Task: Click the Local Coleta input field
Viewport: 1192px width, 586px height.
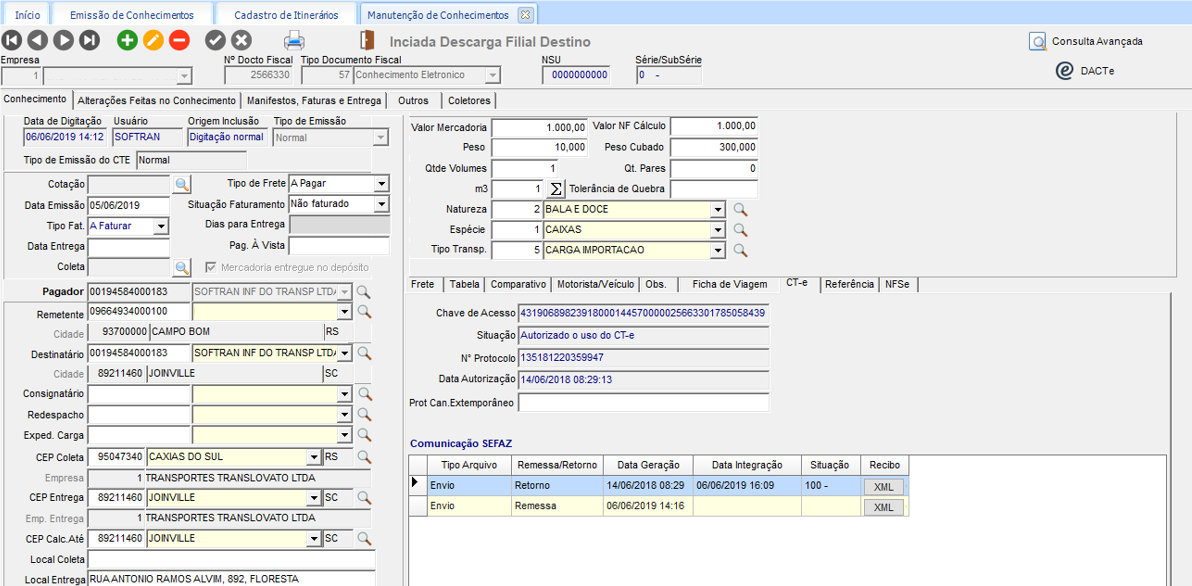Action: click(x=231, y=559)
